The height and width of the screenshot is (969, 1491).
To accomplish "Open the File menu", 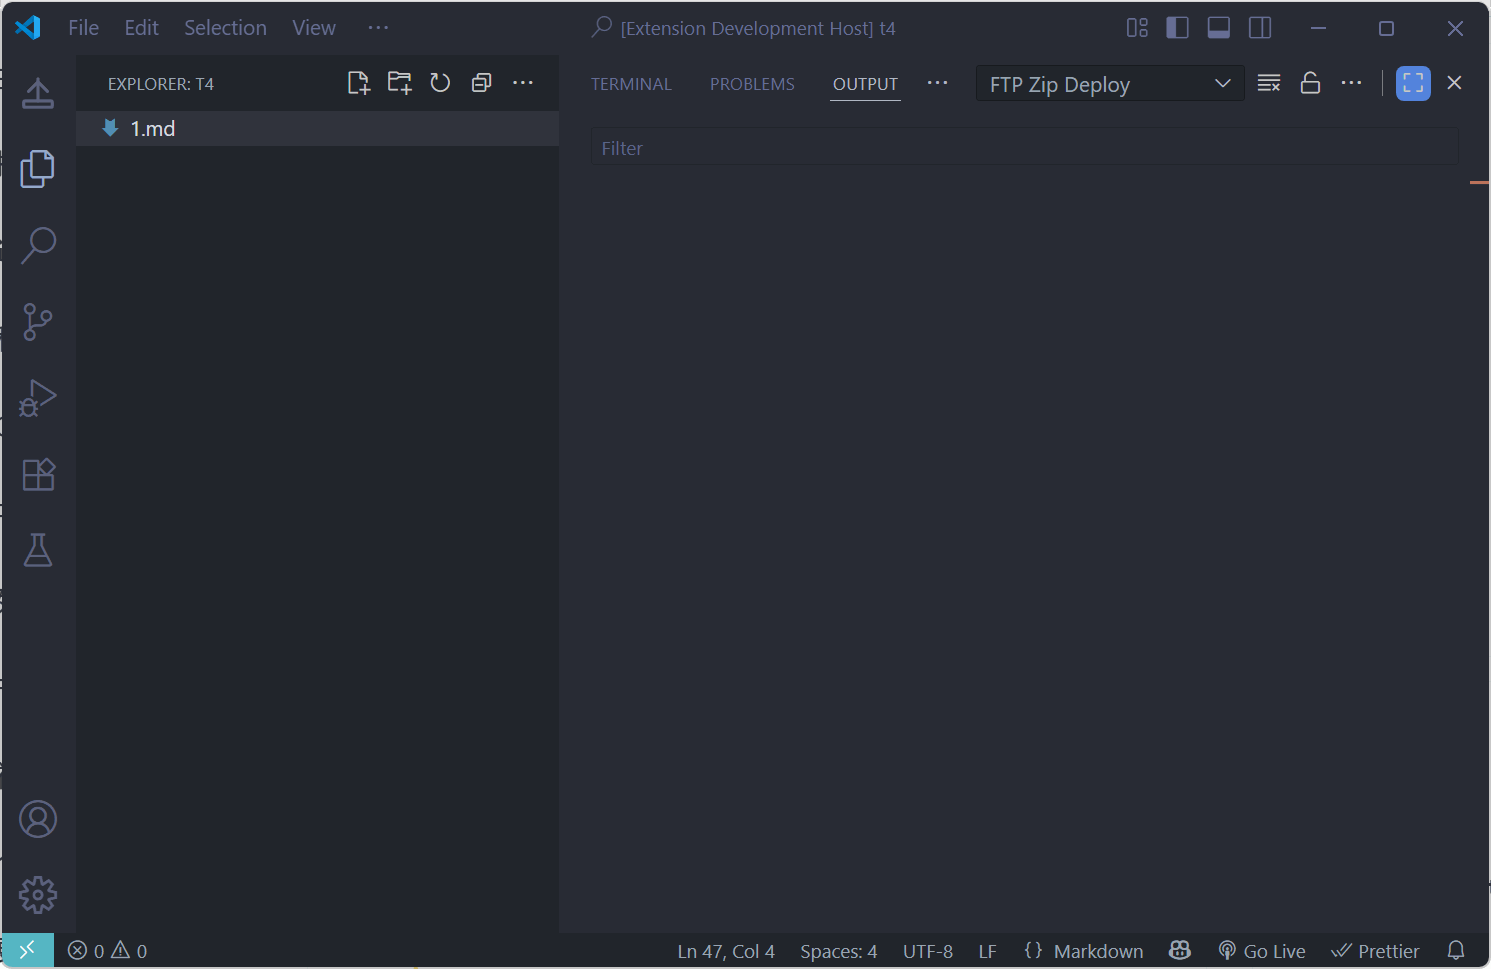I will (83, 28).
